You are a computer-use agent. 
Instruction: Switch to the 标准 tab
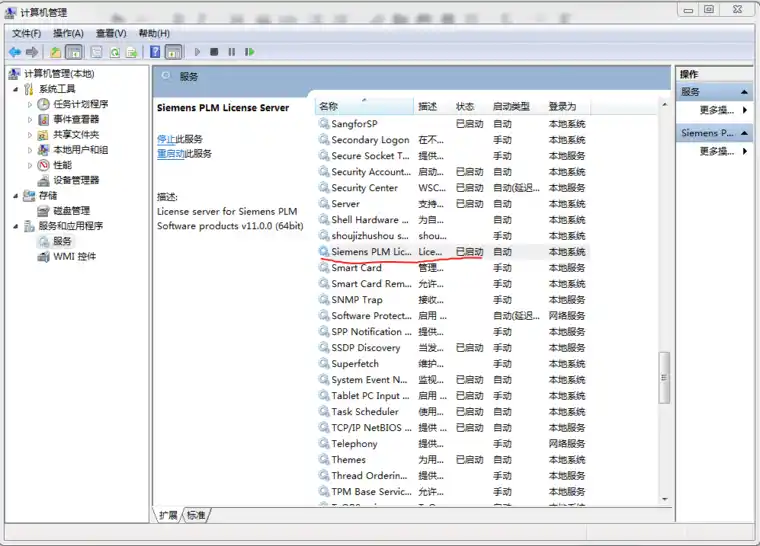[x=196, y=515]
